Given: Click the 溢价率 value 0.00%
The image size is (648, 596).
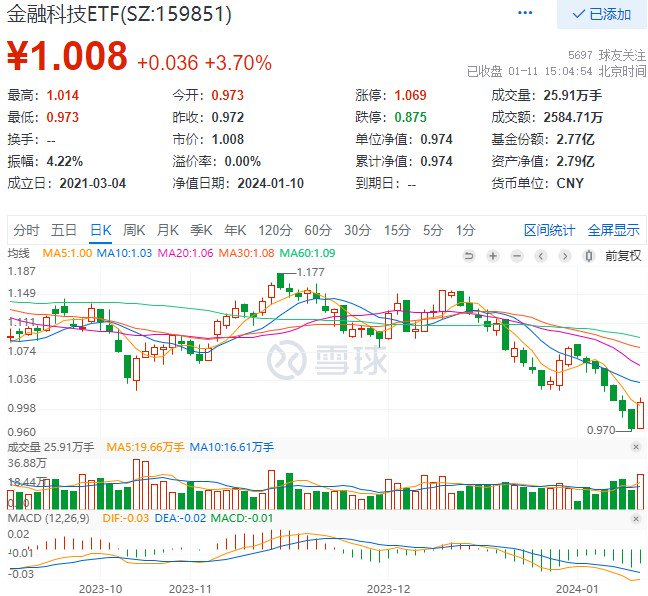Looking at the screenshot, I should (x=243, y=161).
